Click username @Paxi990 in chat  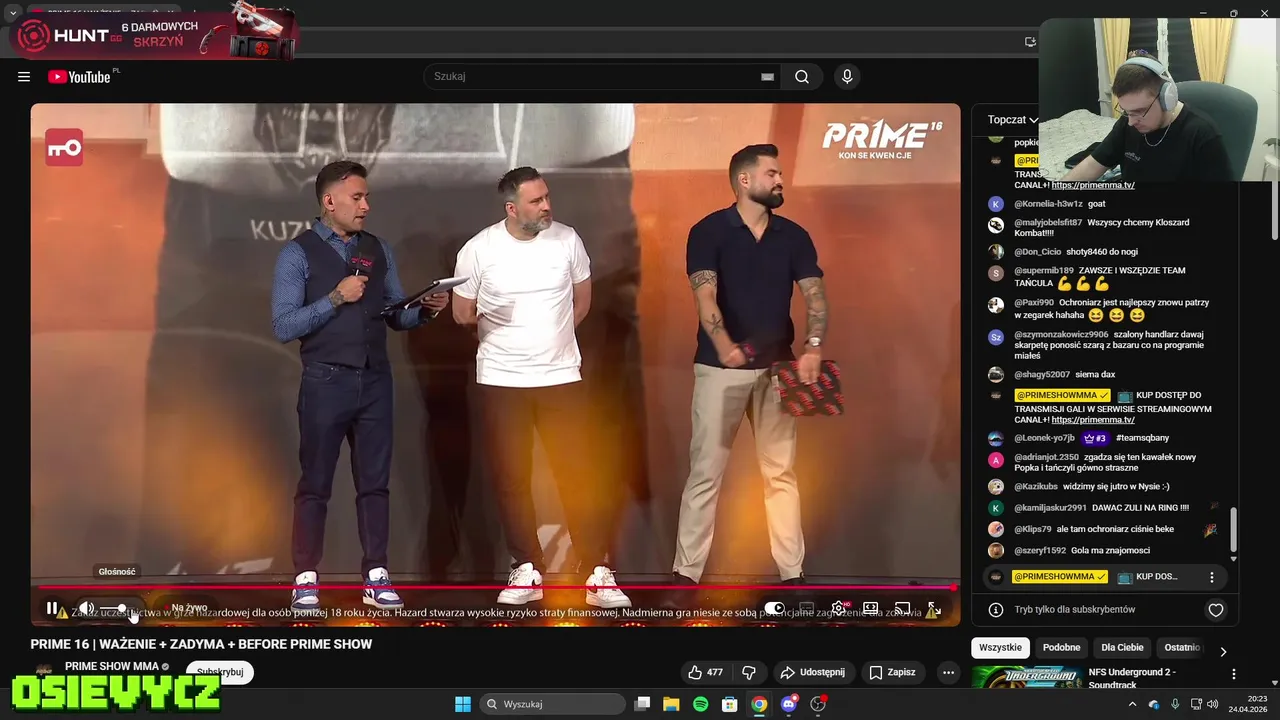tap(1034, 302)
